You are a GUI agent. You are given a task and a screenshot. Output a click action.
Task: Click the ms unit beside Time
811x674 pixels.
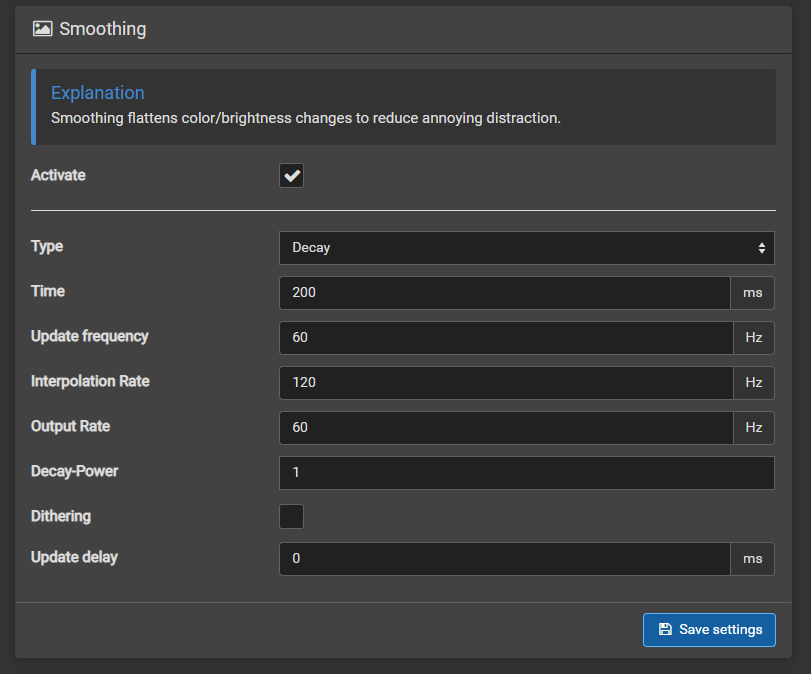[x=752, y=293]
